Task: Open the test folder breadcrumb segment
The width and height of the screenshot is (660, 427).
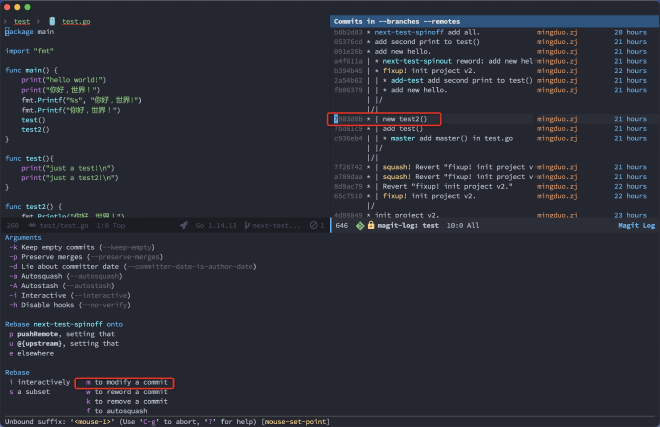Action: [x=22, y=20]
